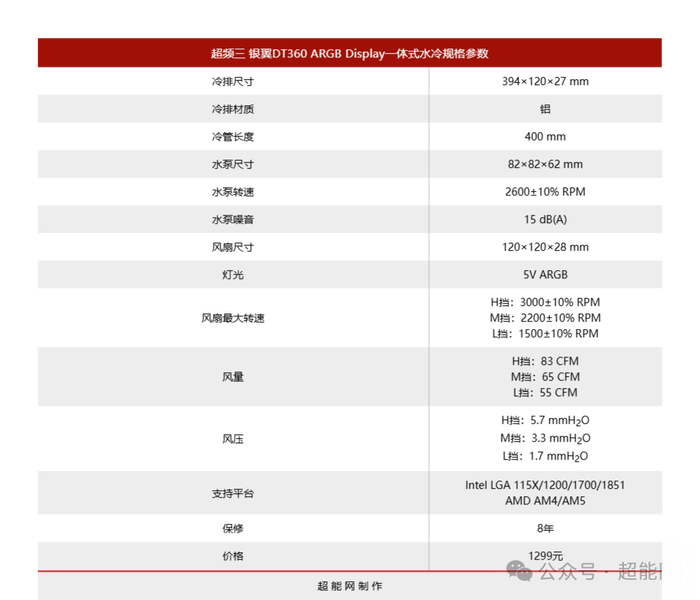This screenshot has height=600, width=700.
Task: Click L挡: 1.7 mmH2O line
Action: (x=545, y=456)
